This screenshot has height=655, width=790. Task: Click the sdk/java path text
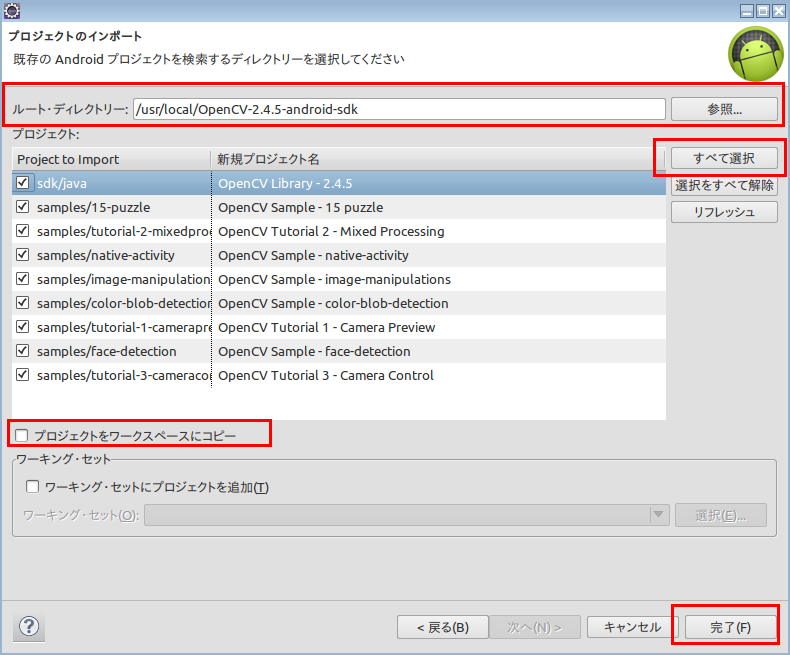(61, 183)
